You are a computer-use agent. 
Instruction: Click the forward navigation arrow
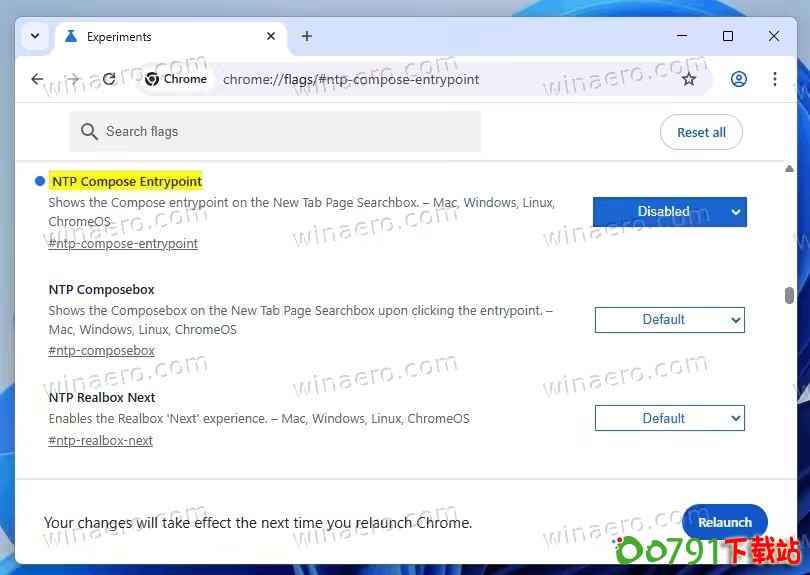click(x=73, y=79)
